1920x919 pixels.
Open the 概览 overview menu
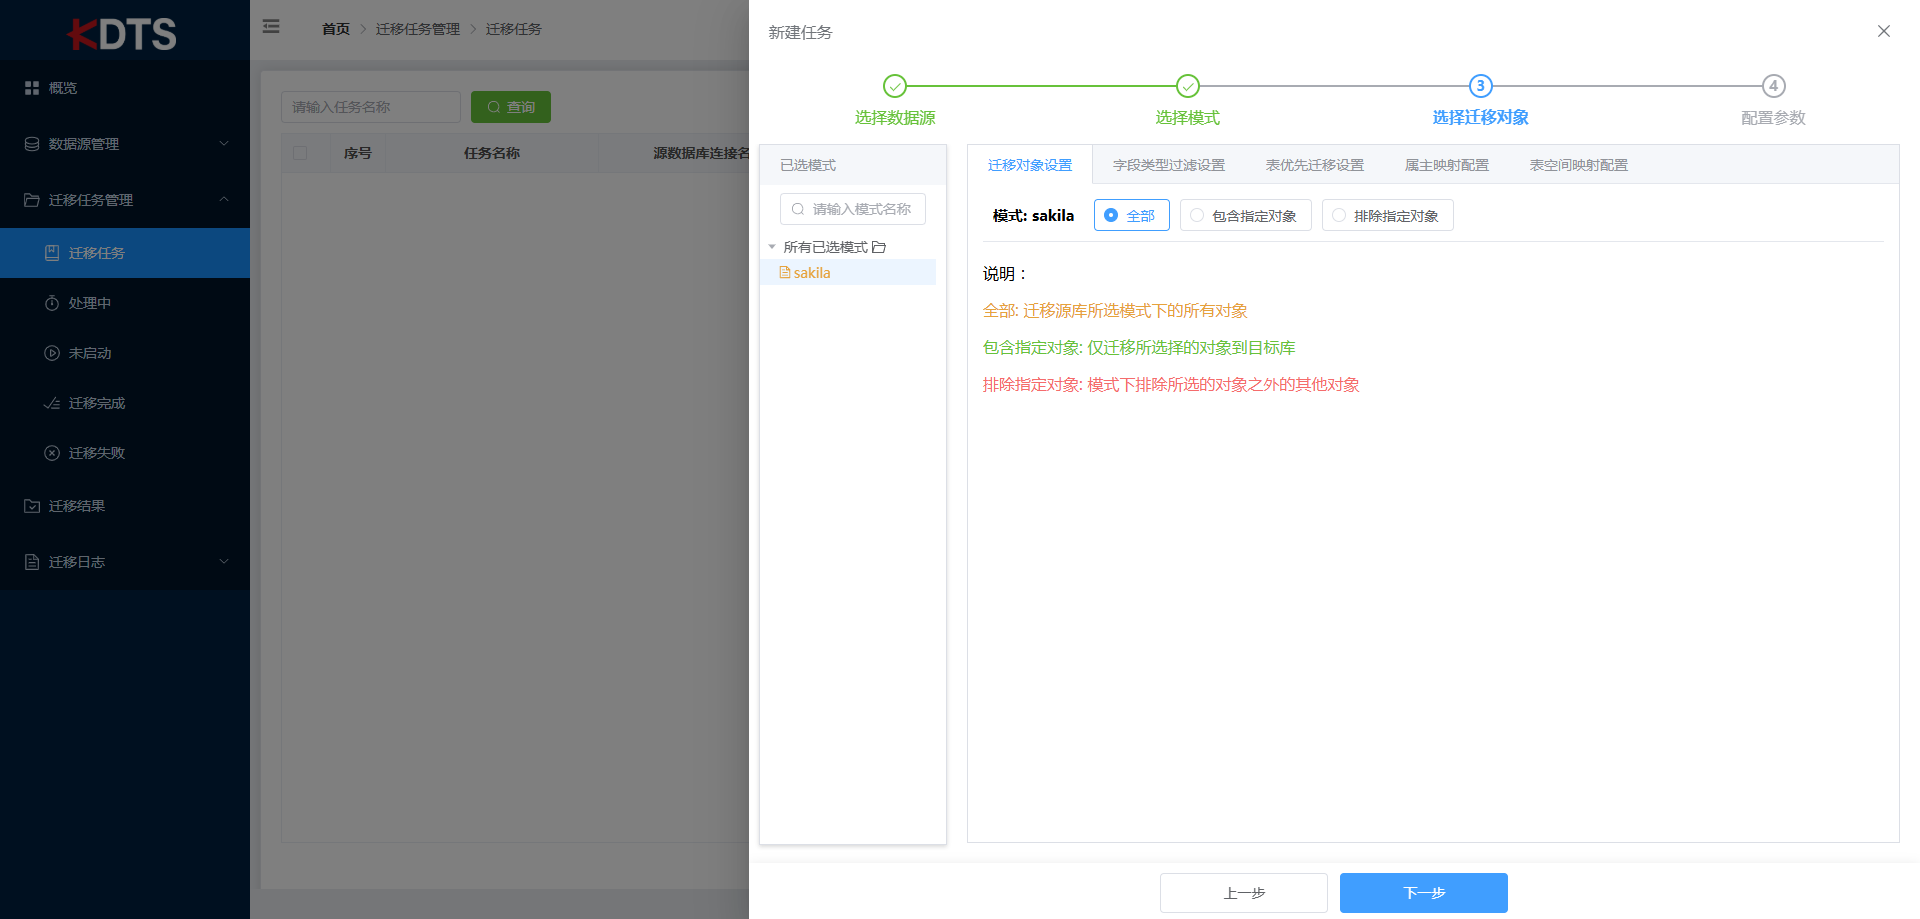coord(125,88)
